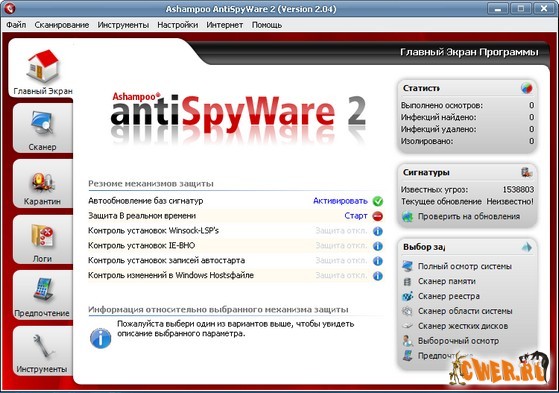Select Контроль установок записей автостарта row
Screen dimensions: 559x393
236,261
